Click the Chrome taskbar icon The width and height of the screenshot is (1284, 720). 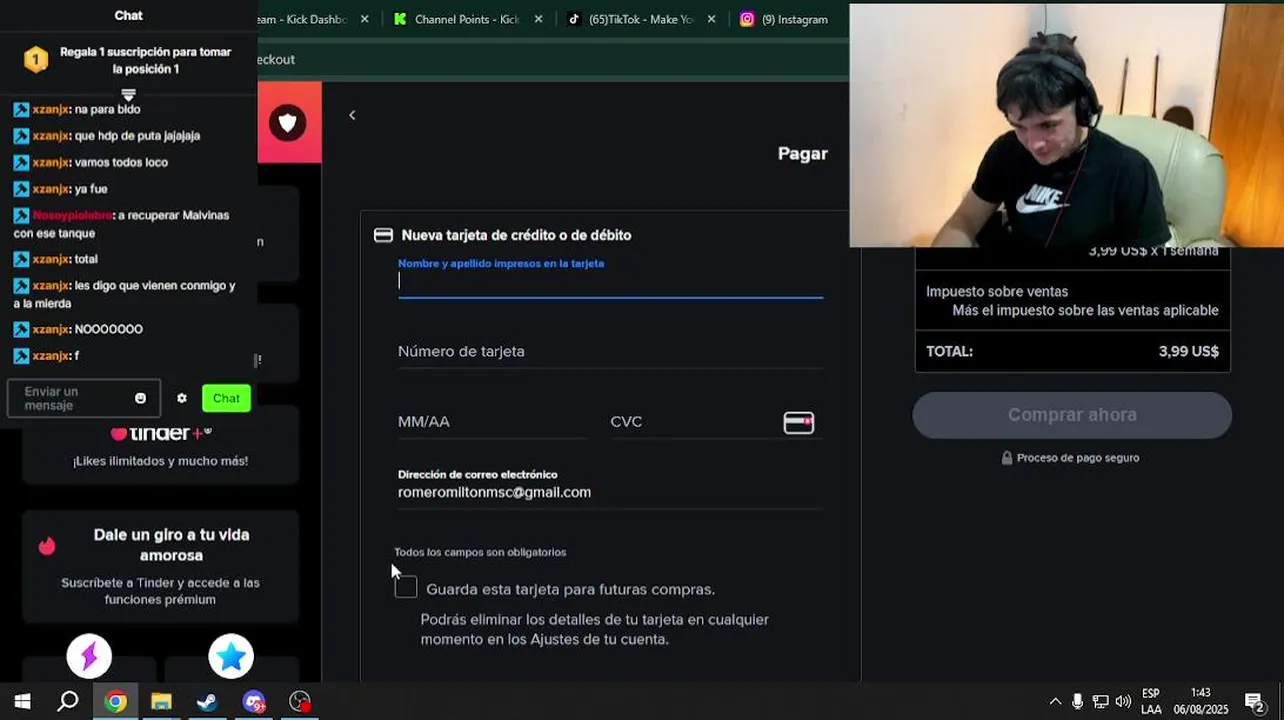coord(115,702)
